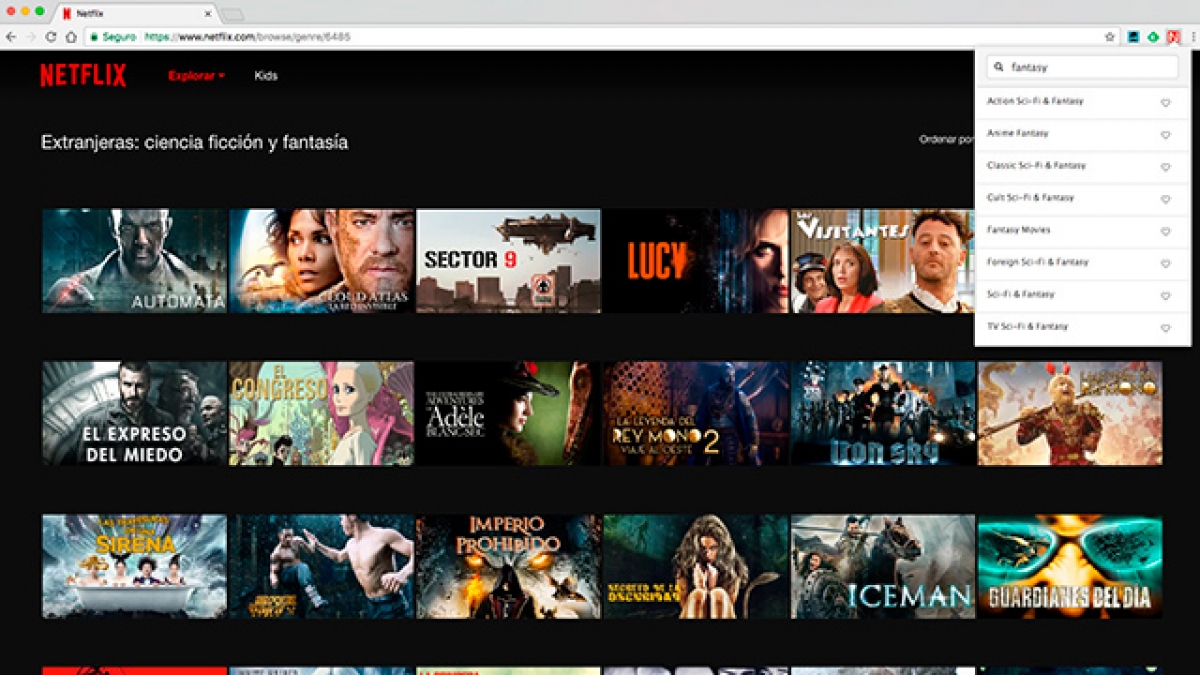This screenshot has width=1200, height=675.
Task: Open the Chrome three-dot menu
Action: tap(1192, 37)
